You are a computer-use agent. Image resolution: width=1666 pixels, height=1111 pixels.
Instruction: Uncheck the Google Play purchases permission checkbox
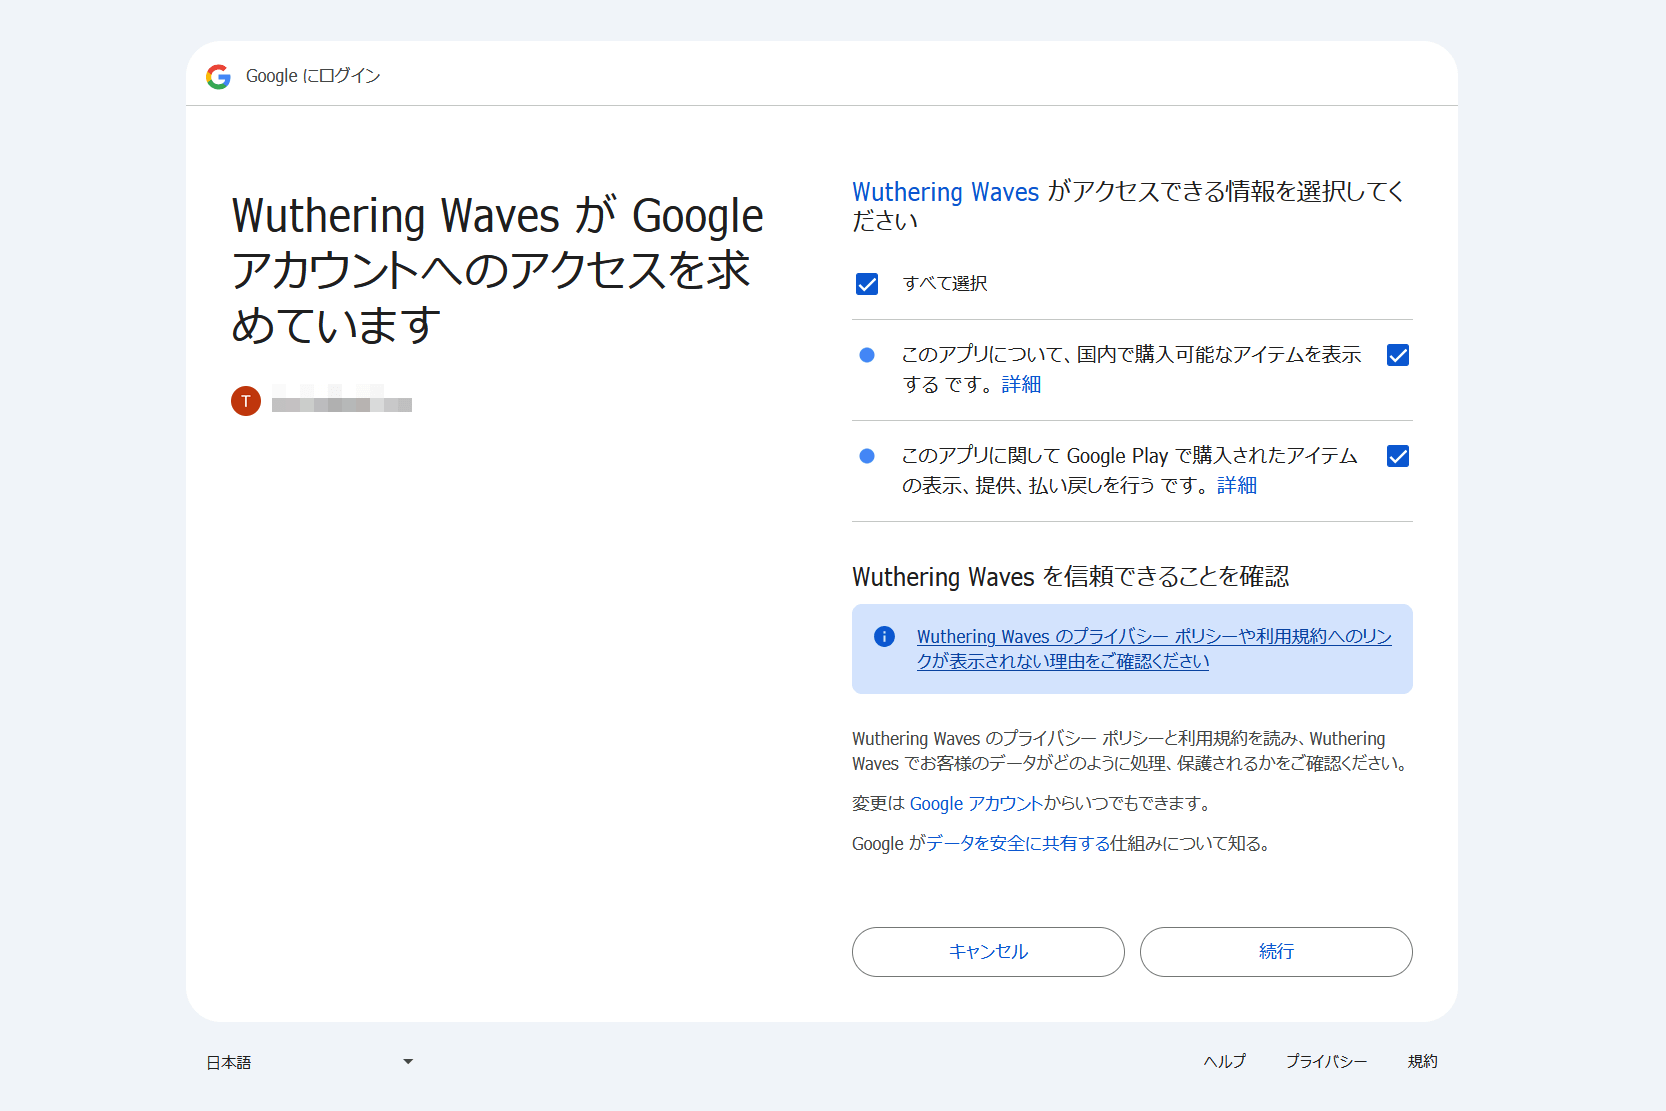pyautogui.click(x=1397, y=456)
